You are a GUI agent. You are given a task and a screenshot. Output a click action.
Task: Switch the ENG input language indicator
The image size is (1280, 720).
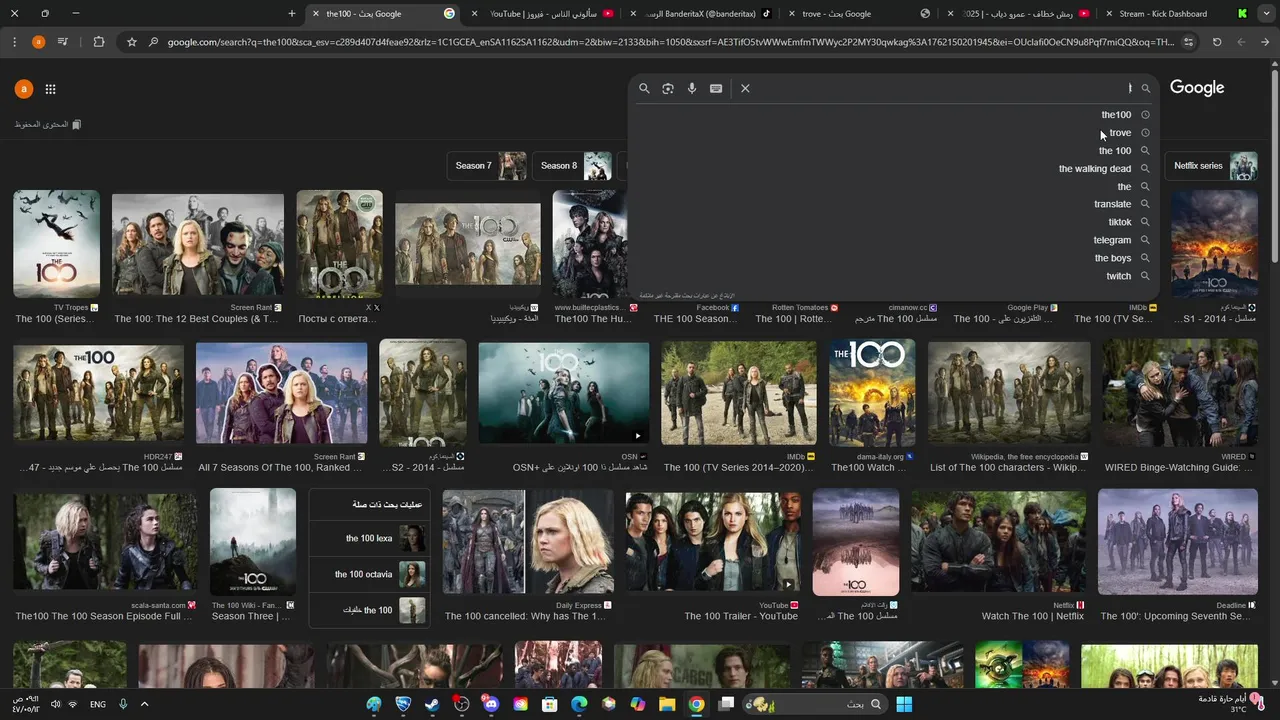tap(98, 704)
